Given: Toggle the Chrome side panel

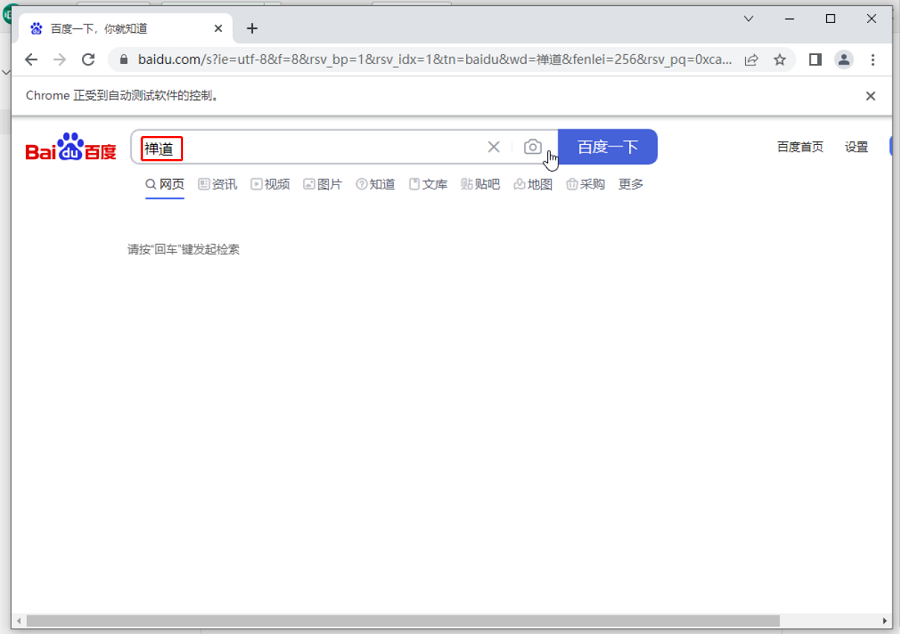Looking at the screenshot, I should [x=815, y=59].
